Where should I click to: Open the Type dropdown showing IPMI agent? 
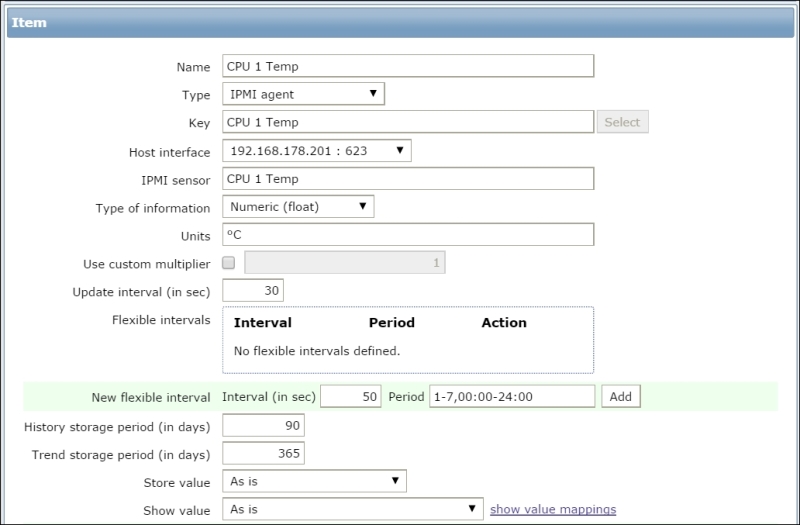pyautogui.click(x=303, y=94)
